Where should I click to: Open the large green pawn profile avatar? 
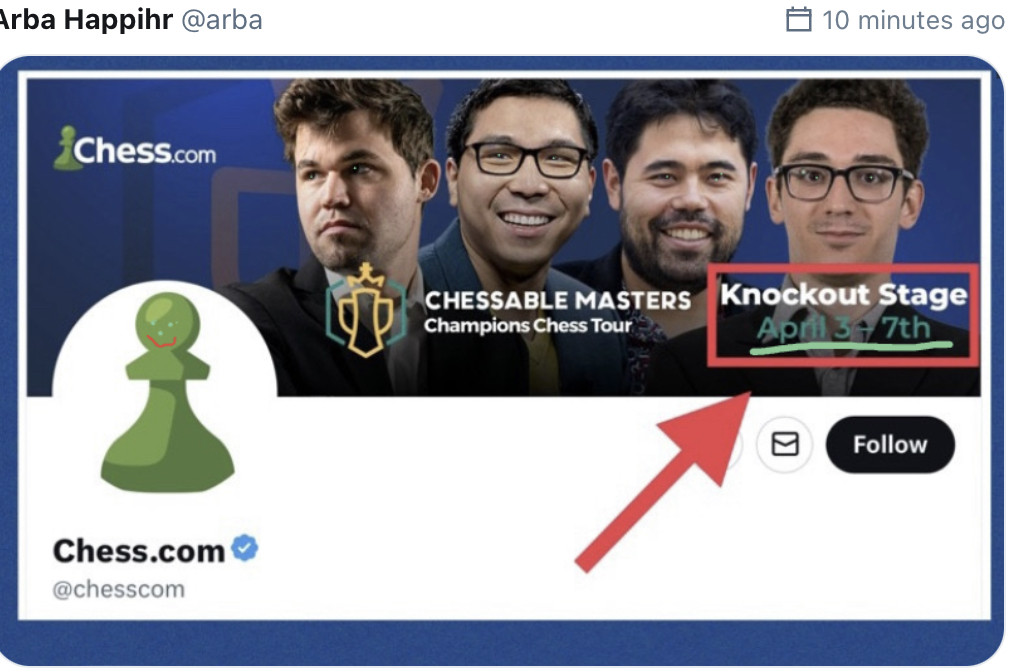pos(165,390)
